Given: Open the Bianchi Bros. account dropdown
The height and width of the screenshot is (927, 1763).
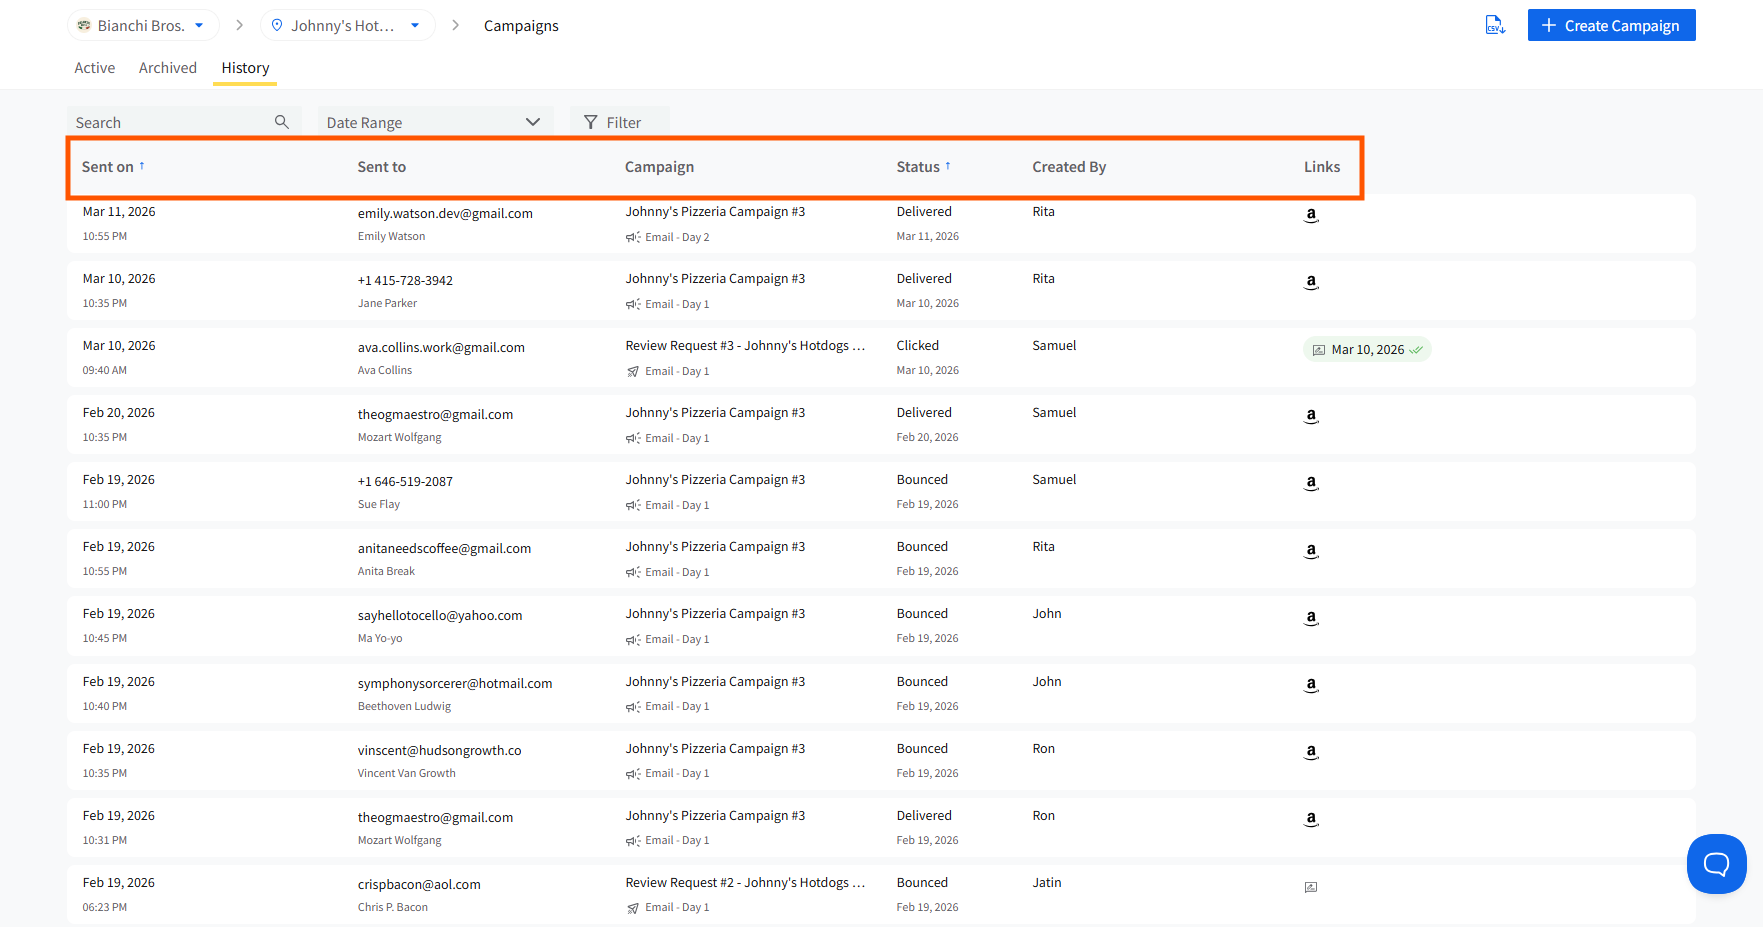Looking at the screenshot, I should coord(141,25).
